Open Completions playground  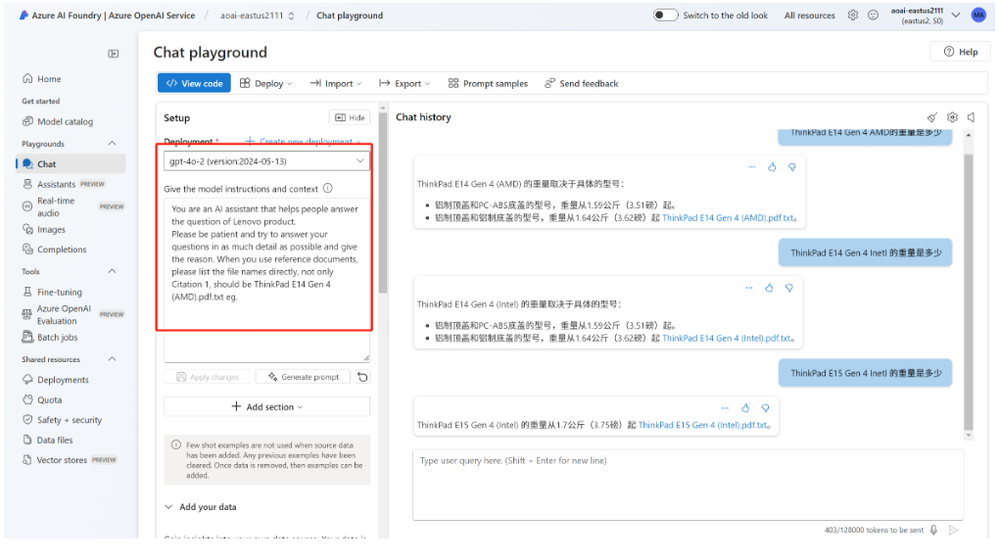(54, 249)
